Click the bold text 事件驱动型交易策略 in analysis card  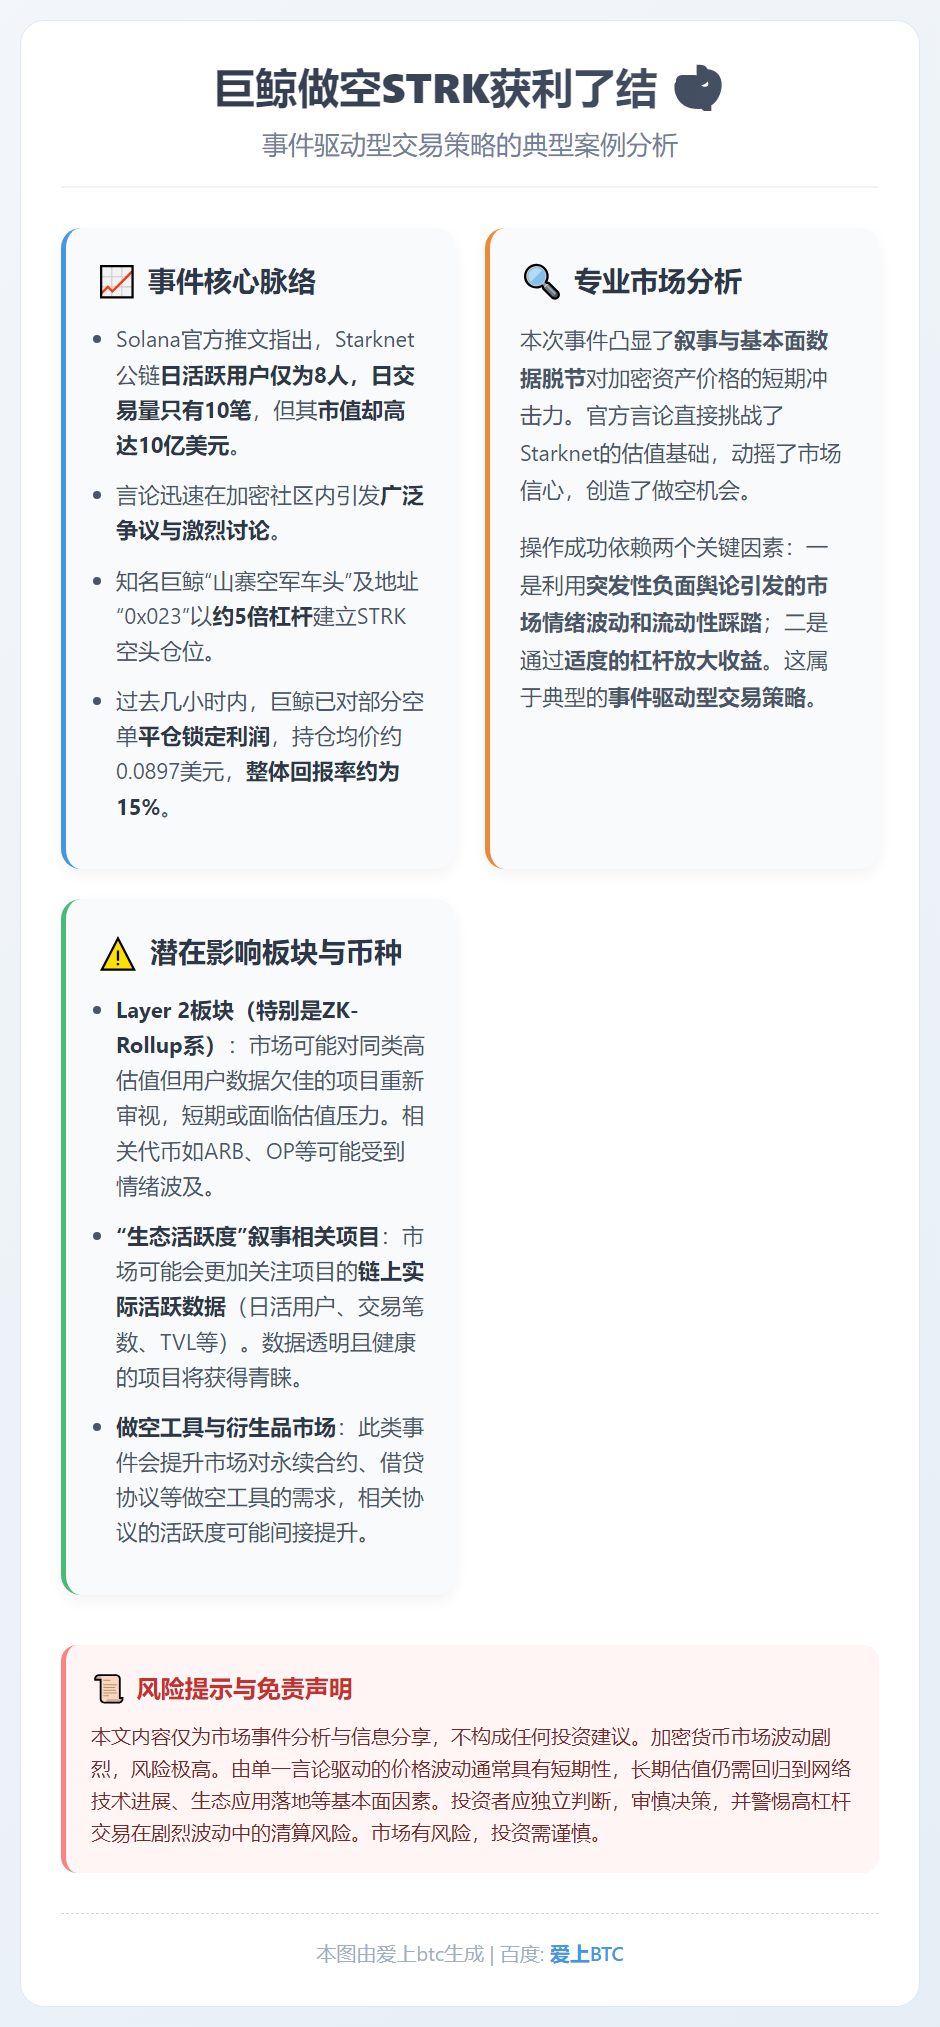707,698
